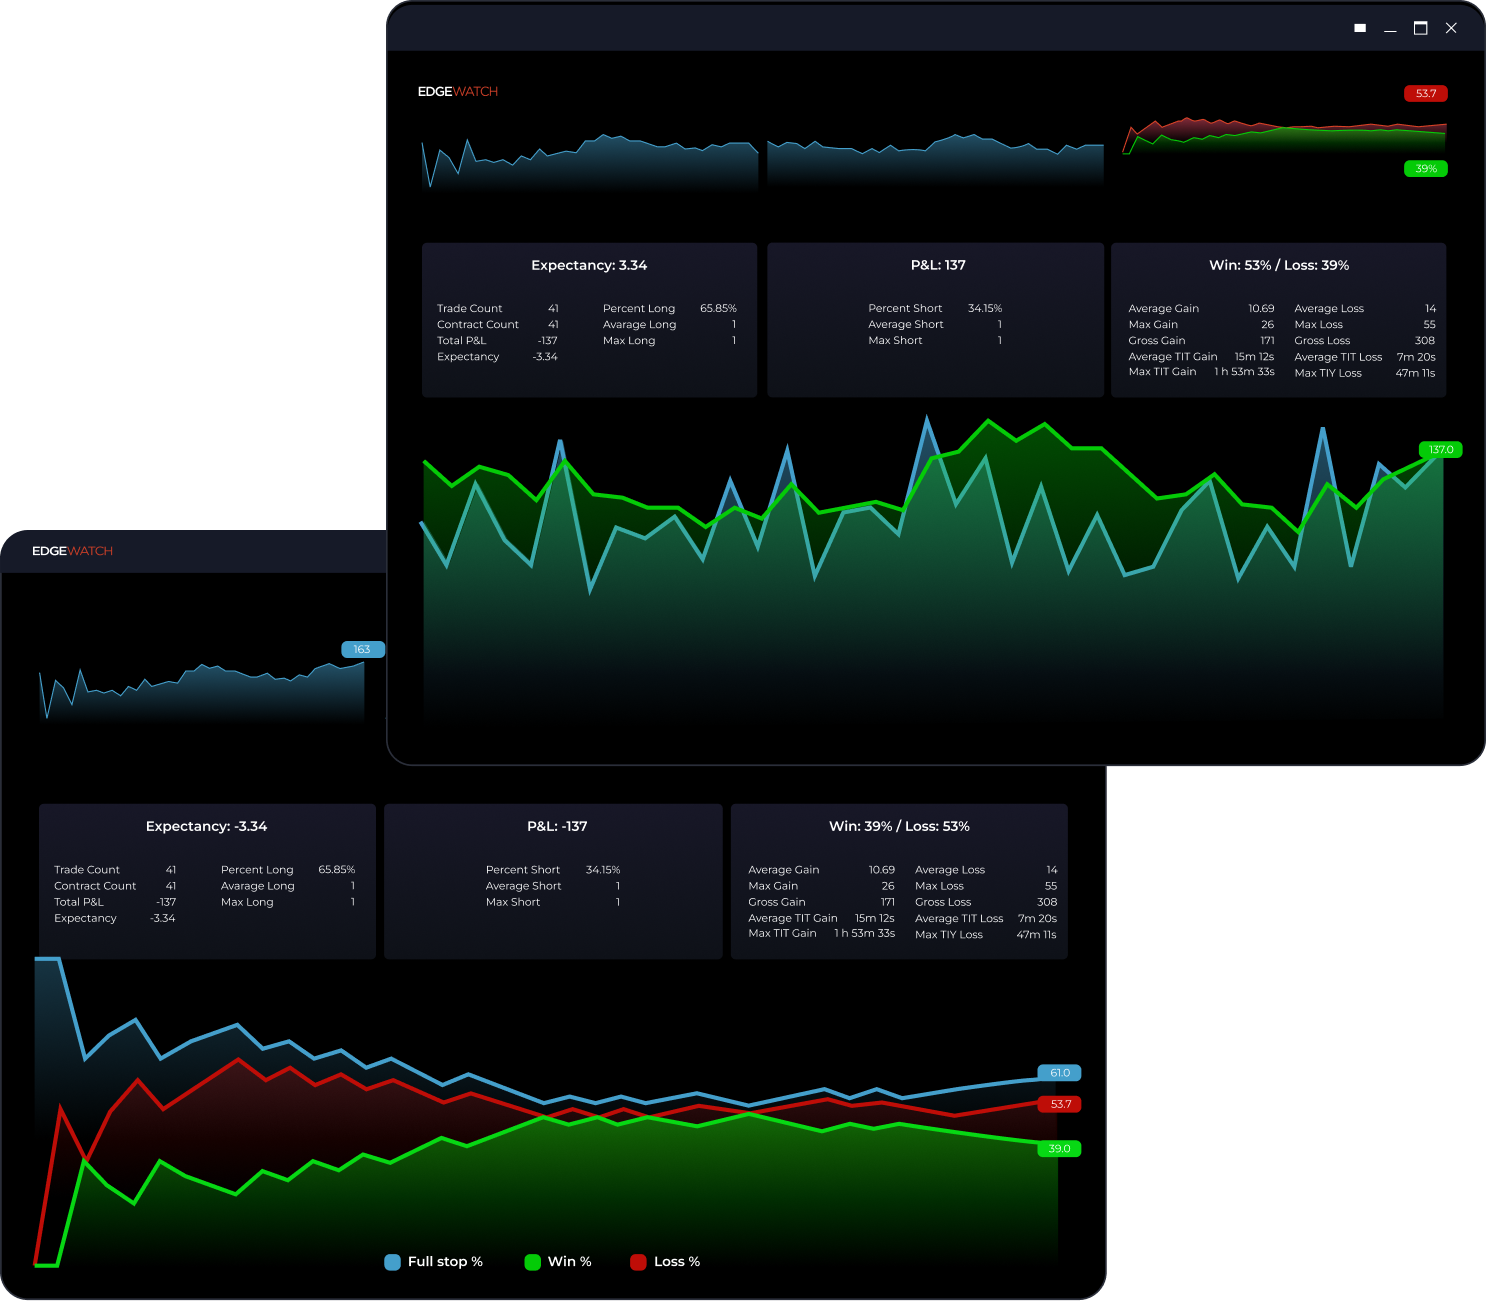This screenshot has height=1301, width=1486.
Task: Select 'Trade Count' in the front window
Action: click(469, 309)
